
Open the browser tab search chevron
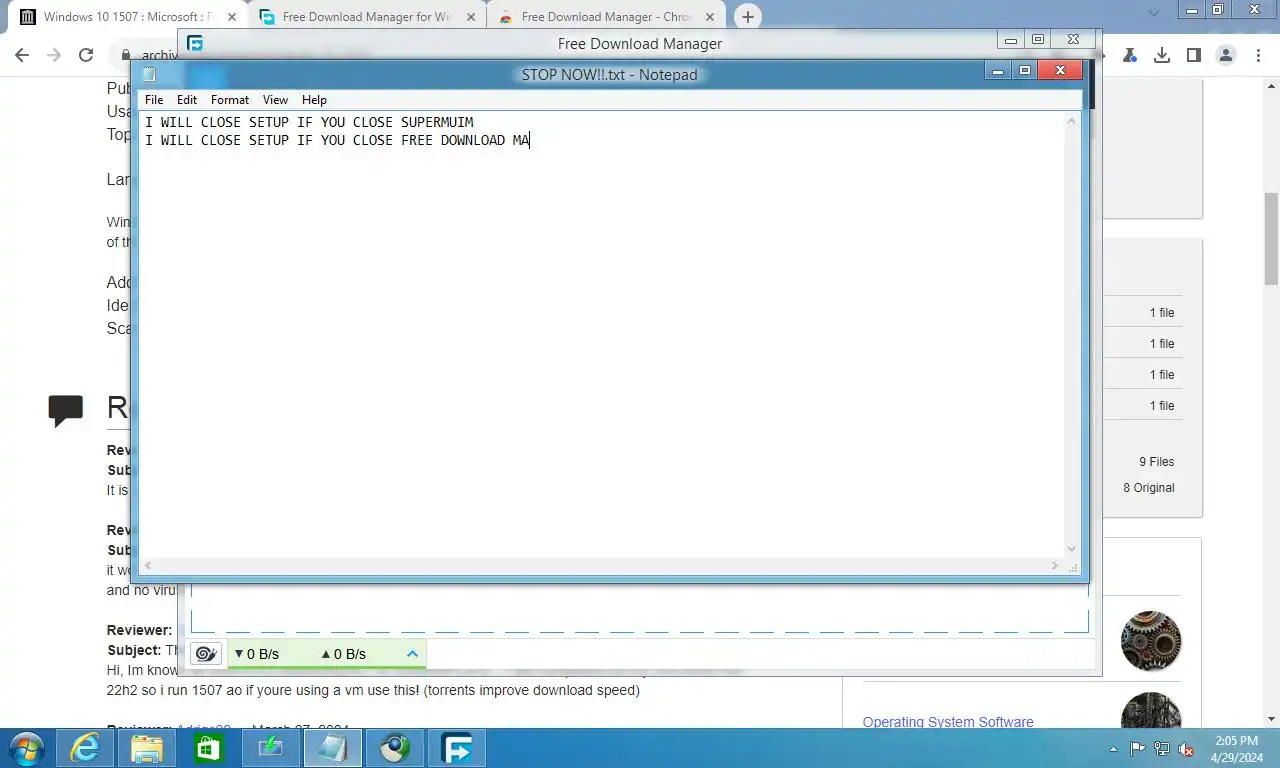coord(1154,13)
